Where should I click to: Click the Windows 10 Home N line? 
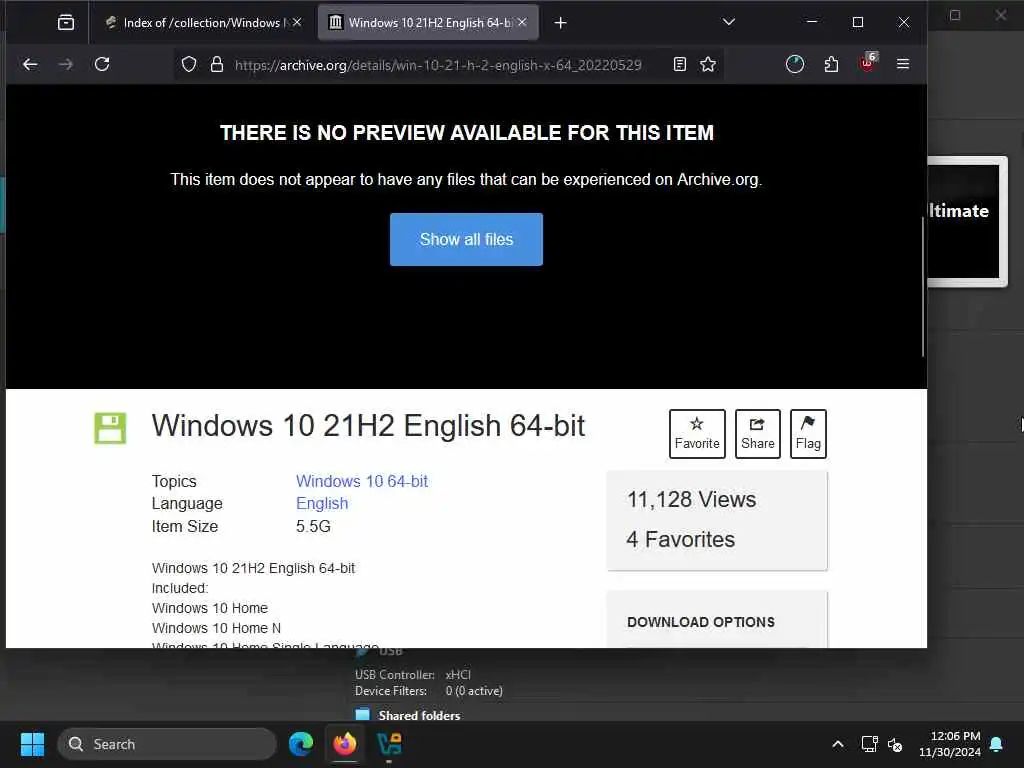[x=216, y=628]
